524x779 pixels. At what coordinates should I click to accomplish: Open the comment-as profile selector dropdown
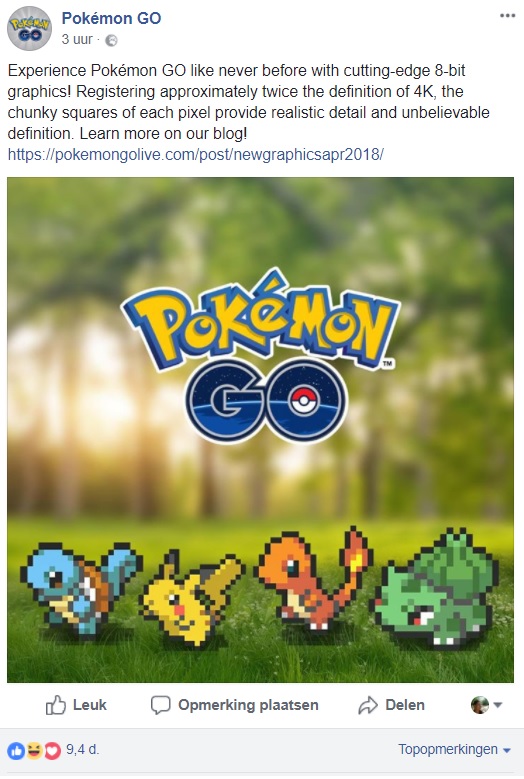tap(487, 704)
